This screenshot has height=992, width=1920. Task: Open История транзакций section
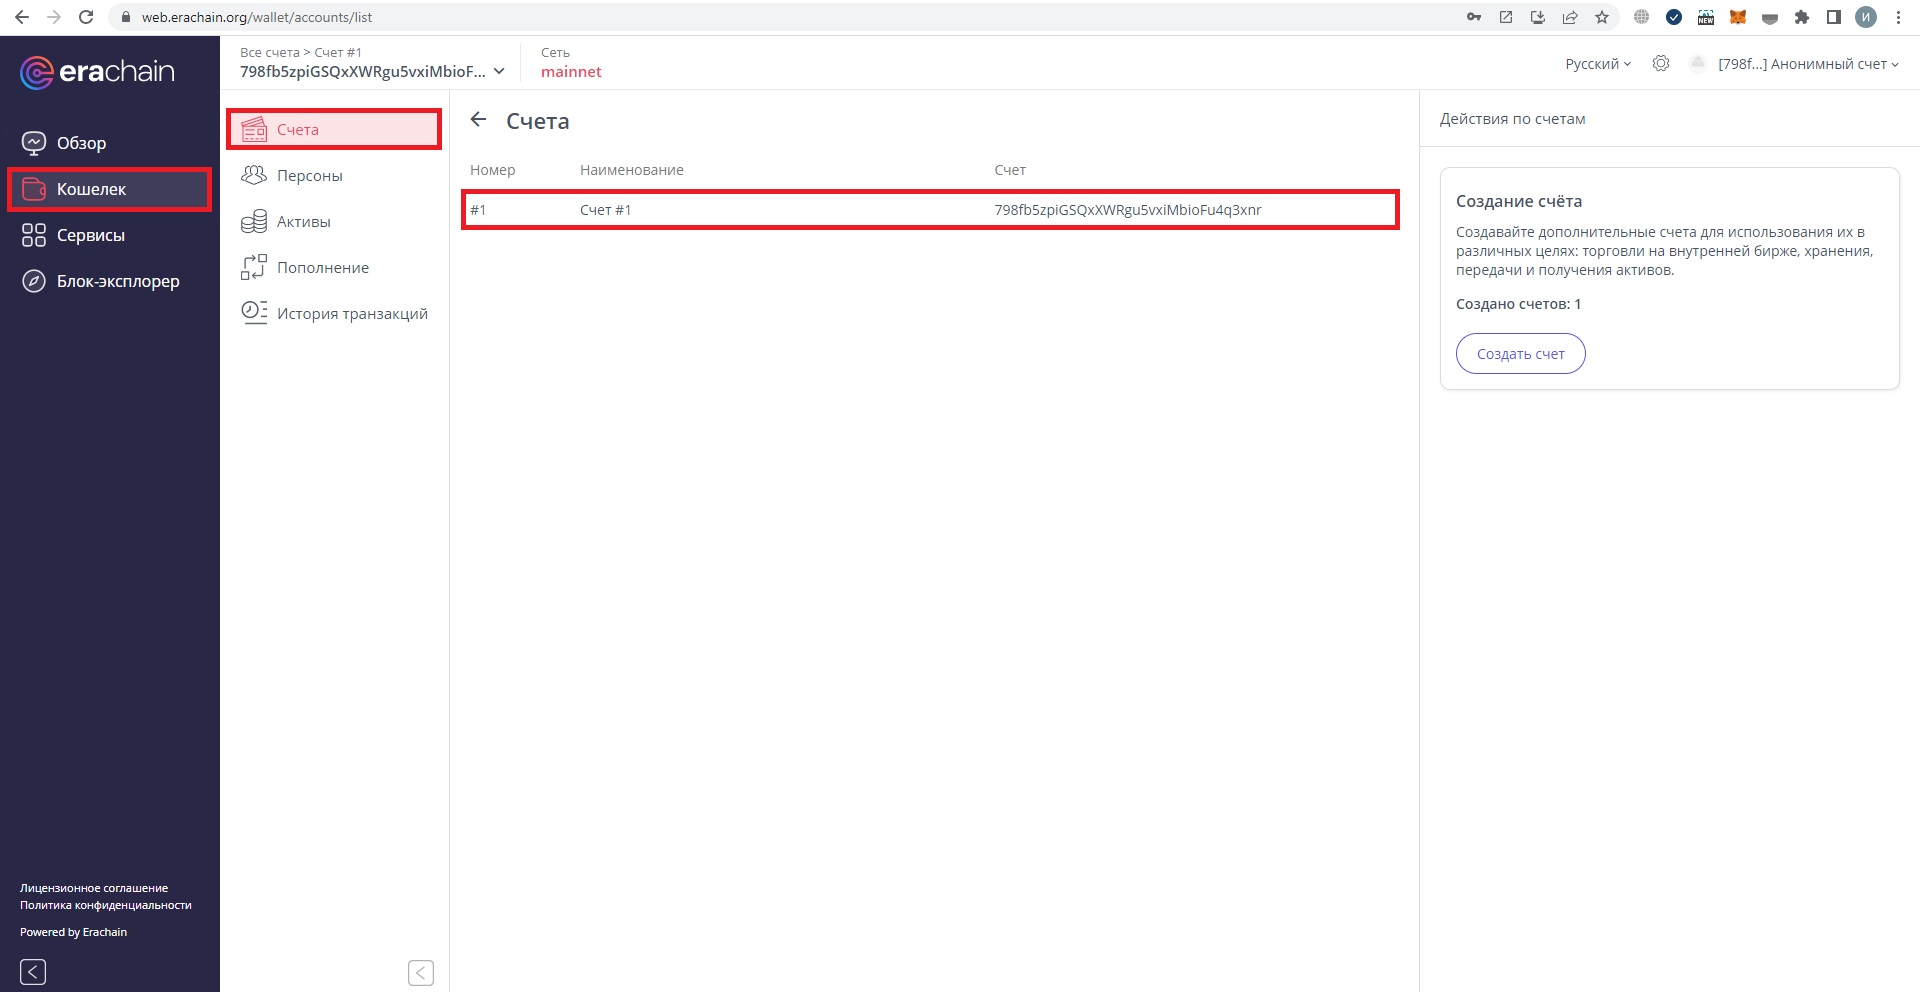pos(351,314)
